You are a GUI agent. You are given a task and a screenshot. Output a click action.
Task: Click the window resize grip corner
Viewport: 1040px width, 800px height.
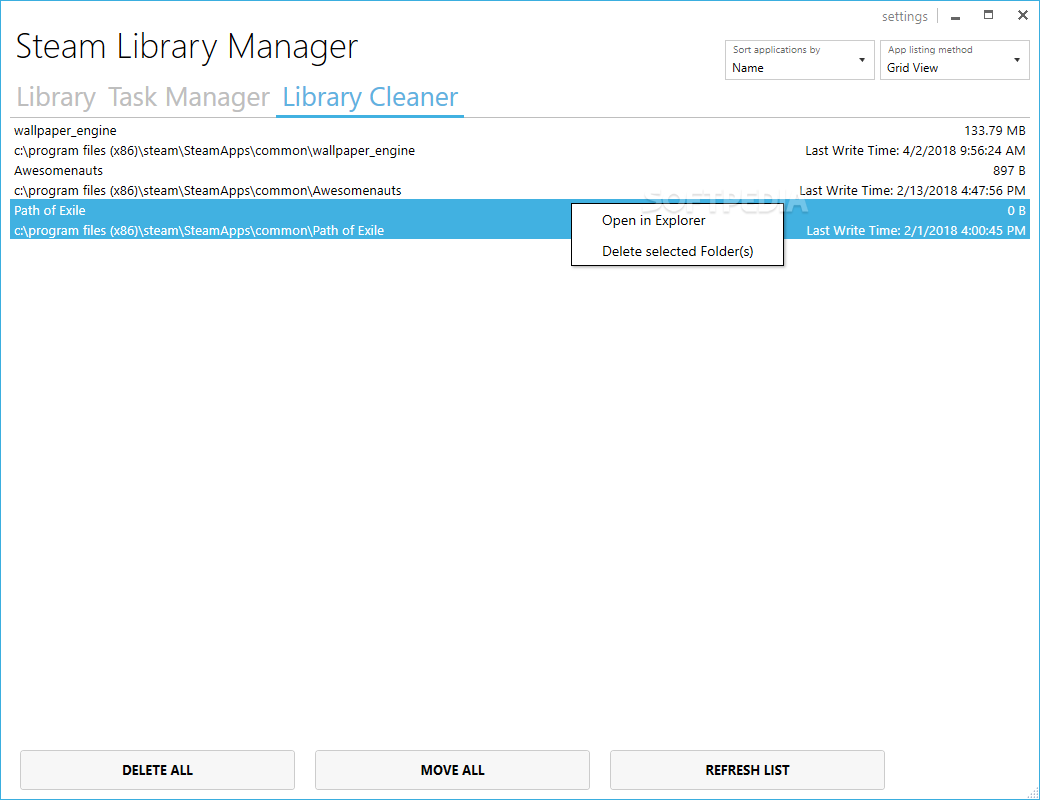click(1033, 793)
